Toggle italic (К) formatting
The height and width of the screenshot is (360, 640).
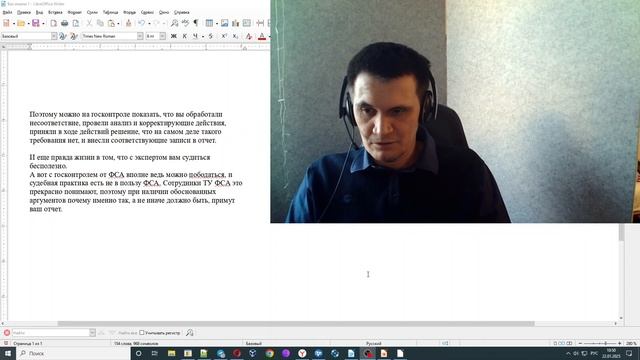pyautogui.click(x=184, y=36)
